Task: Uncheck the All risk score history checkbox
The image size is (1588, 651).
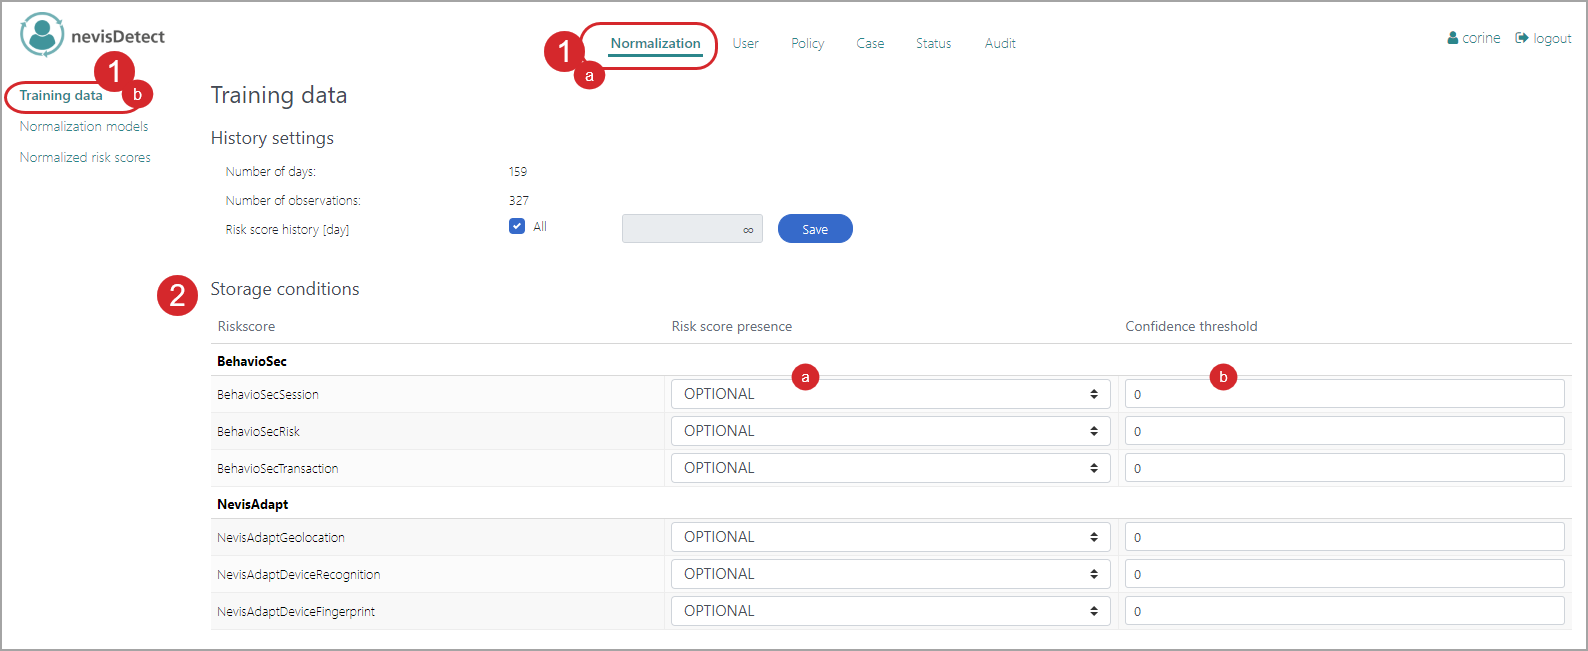Action: pyautogui.click(x=517, y=226)
